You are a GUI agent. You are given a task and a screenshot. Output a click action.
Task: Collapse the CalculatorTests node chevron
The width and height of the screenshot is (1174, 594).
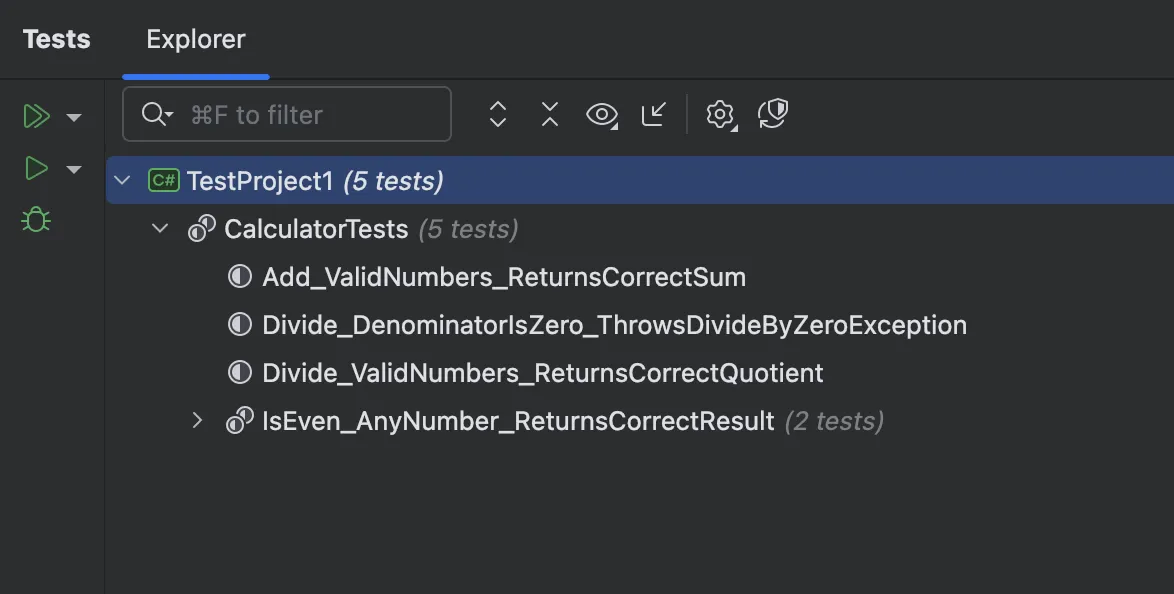coord(160,229)
